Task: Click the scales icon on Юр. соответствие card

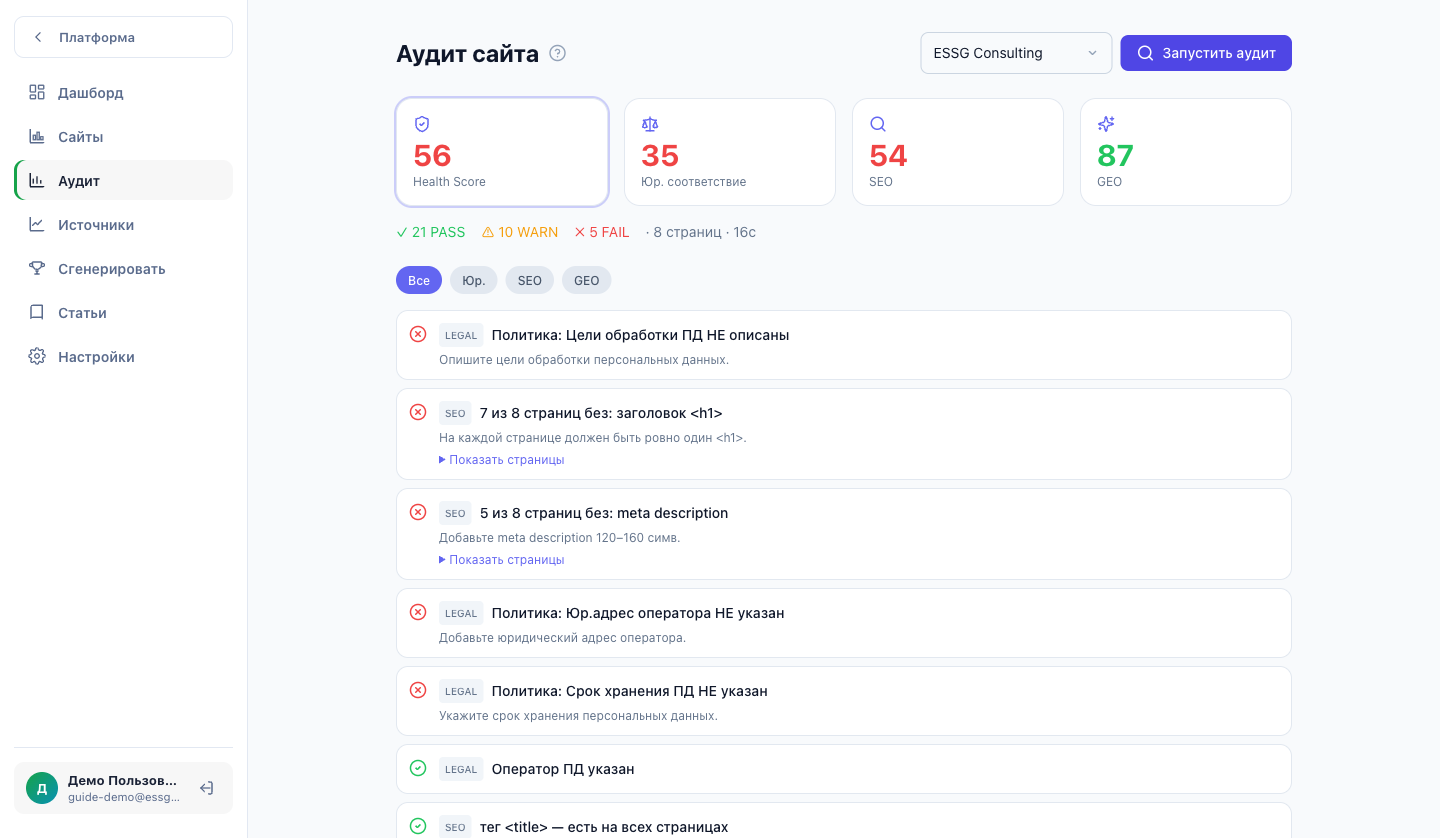Action: 650,124
